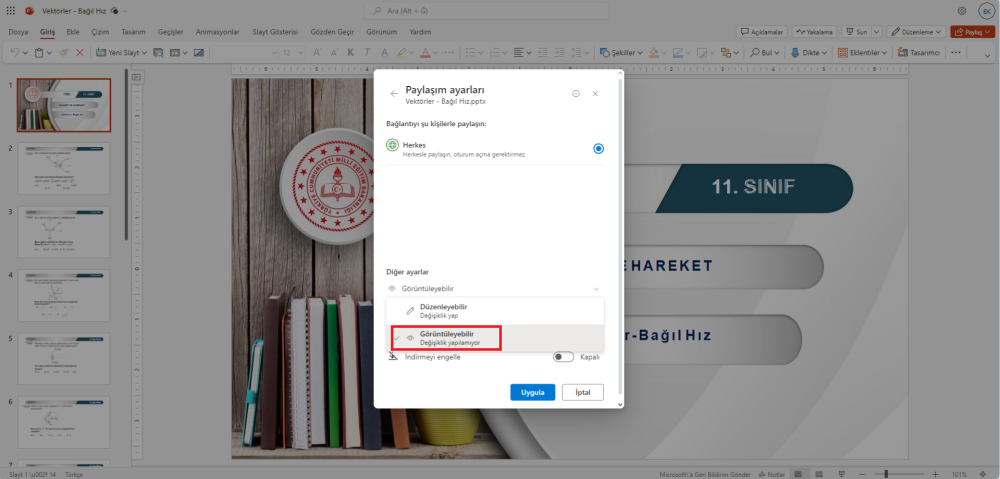Close the Paylaşım ayarları dialog with X
Screen dimensions: 1000x479
pos(595,94)
